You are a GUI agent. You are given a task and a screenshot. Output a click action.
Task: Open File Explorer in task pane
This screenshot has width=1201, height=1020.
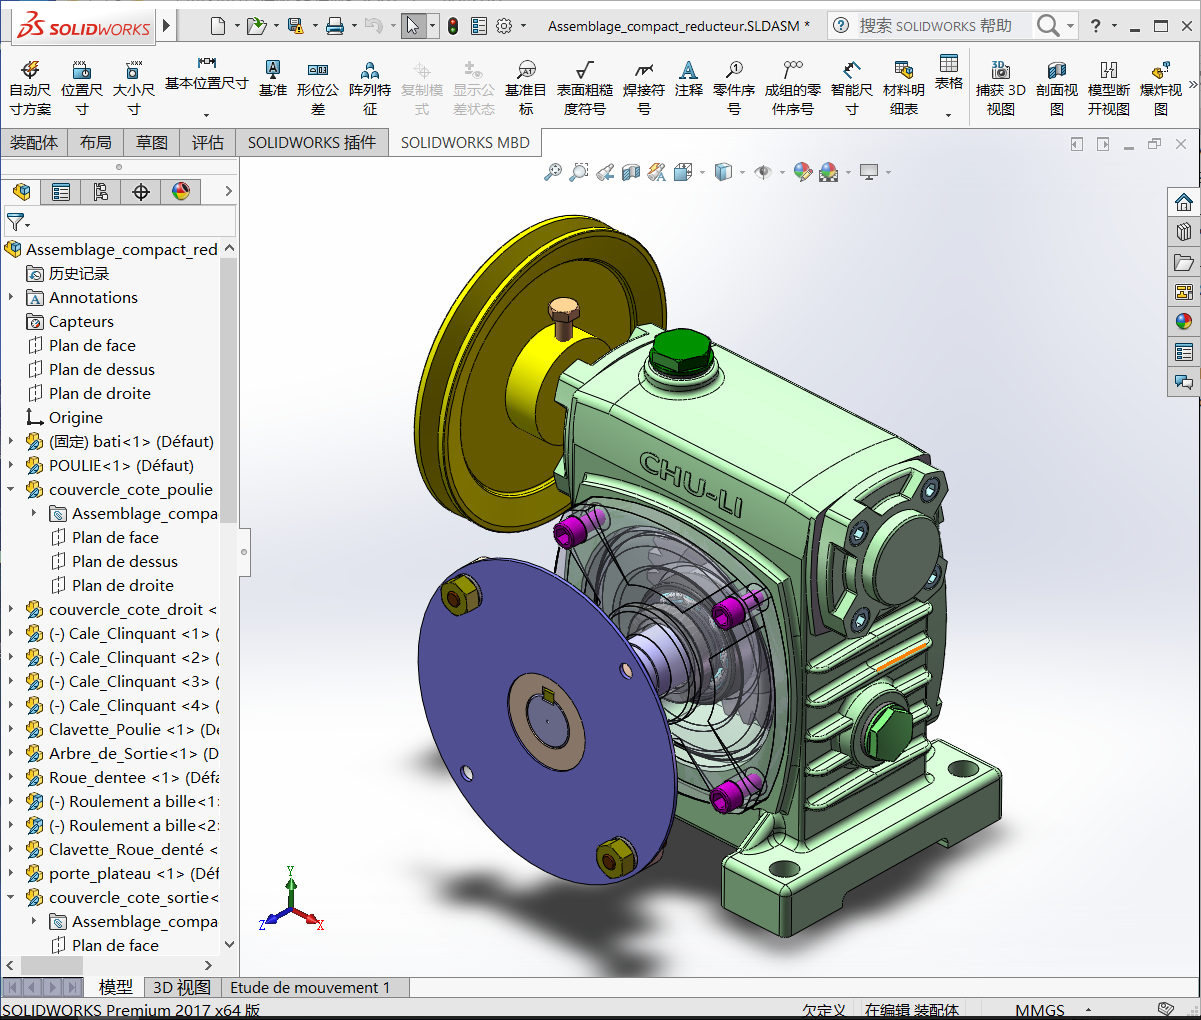(1184, 262)
